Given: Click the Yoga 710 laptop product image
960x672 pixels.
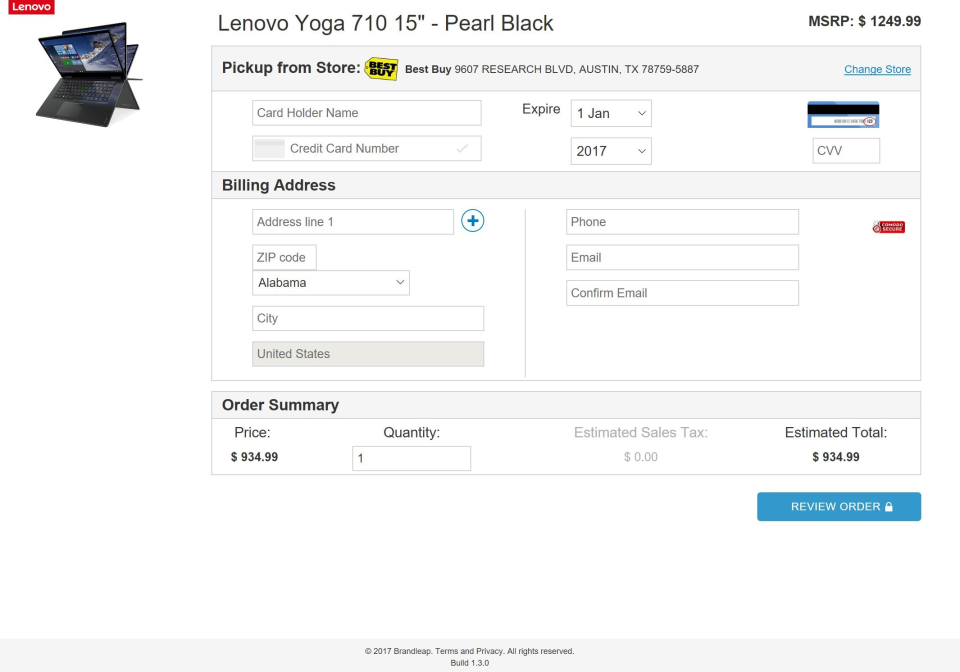Looking at the screenshot, I should [89, 74].
